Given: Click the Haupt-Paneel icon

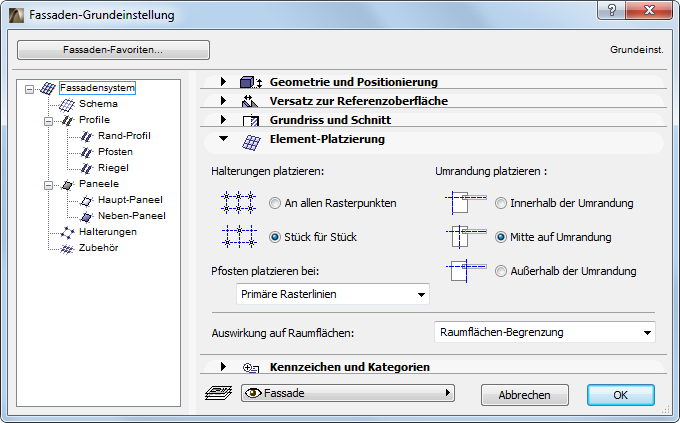Looking at the screenshot, I should 86,201.
